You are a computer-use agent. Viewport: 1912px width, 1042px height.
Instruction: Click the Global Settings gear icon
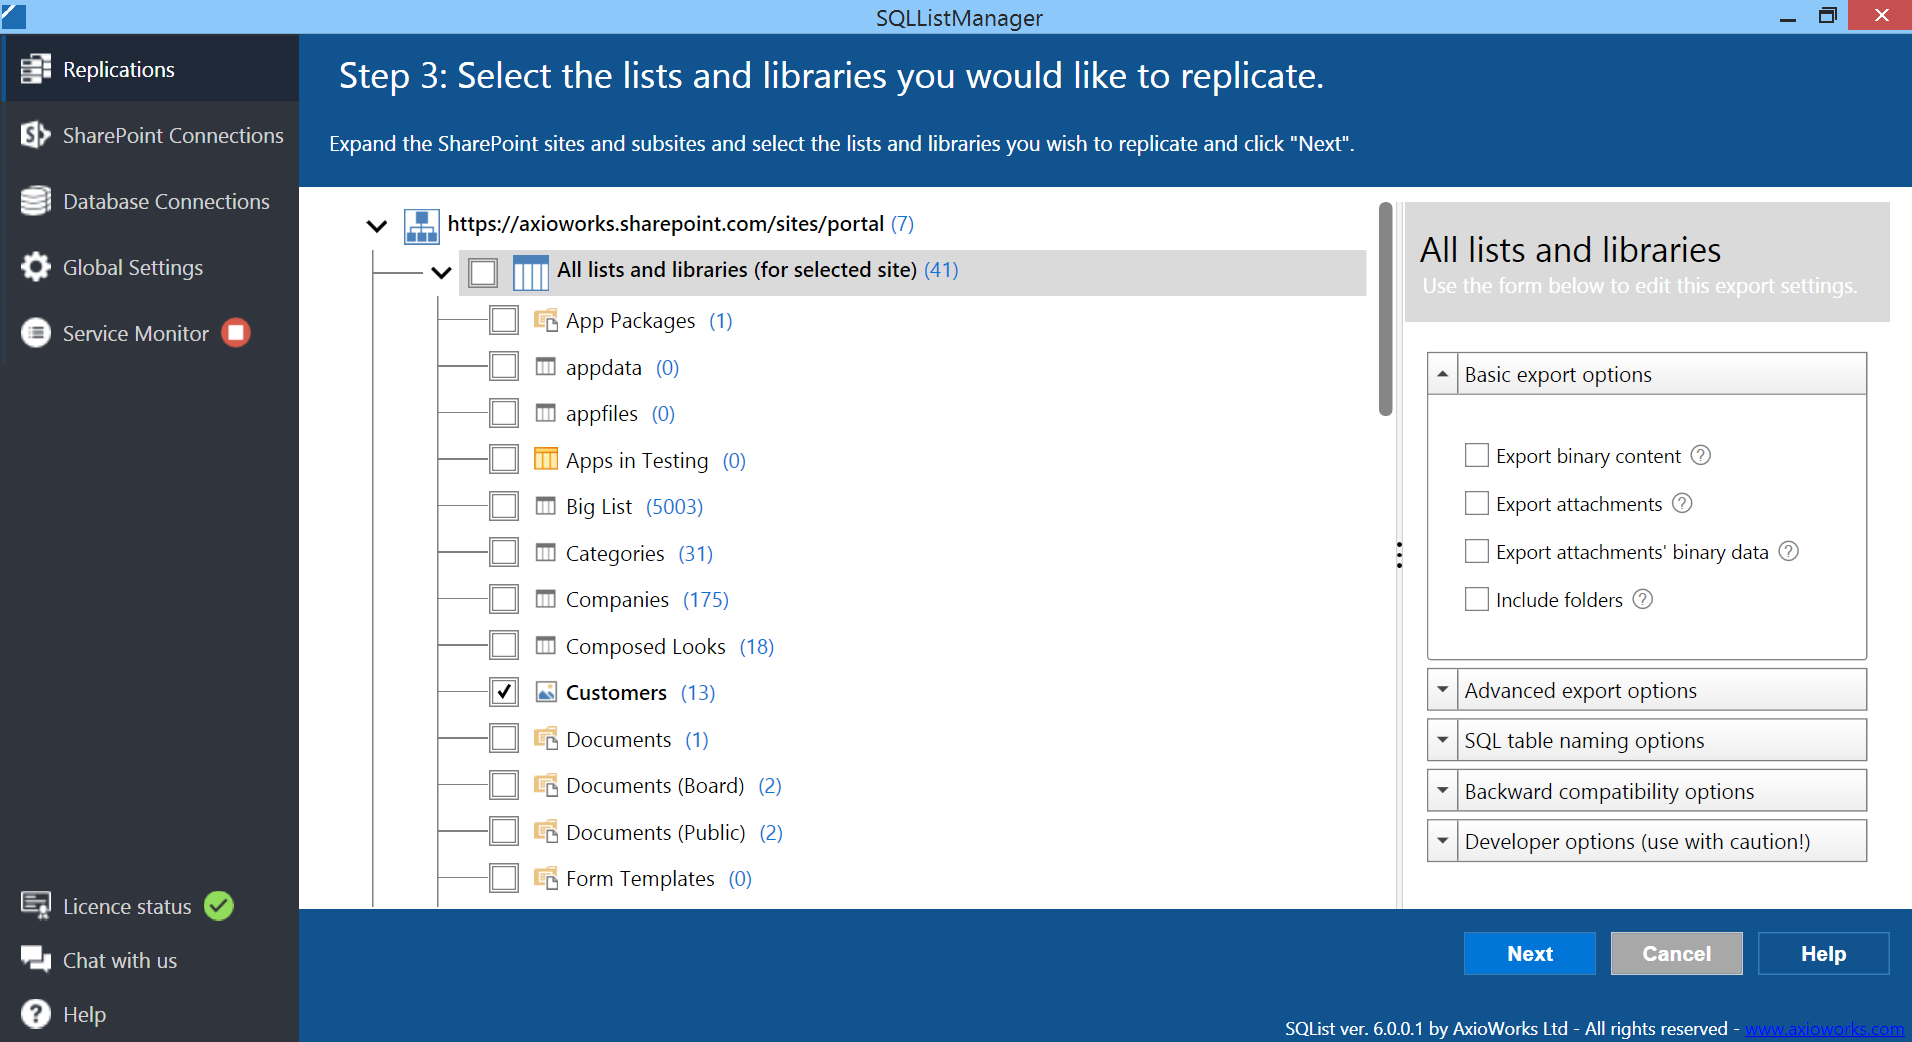[x=36, y=267]
